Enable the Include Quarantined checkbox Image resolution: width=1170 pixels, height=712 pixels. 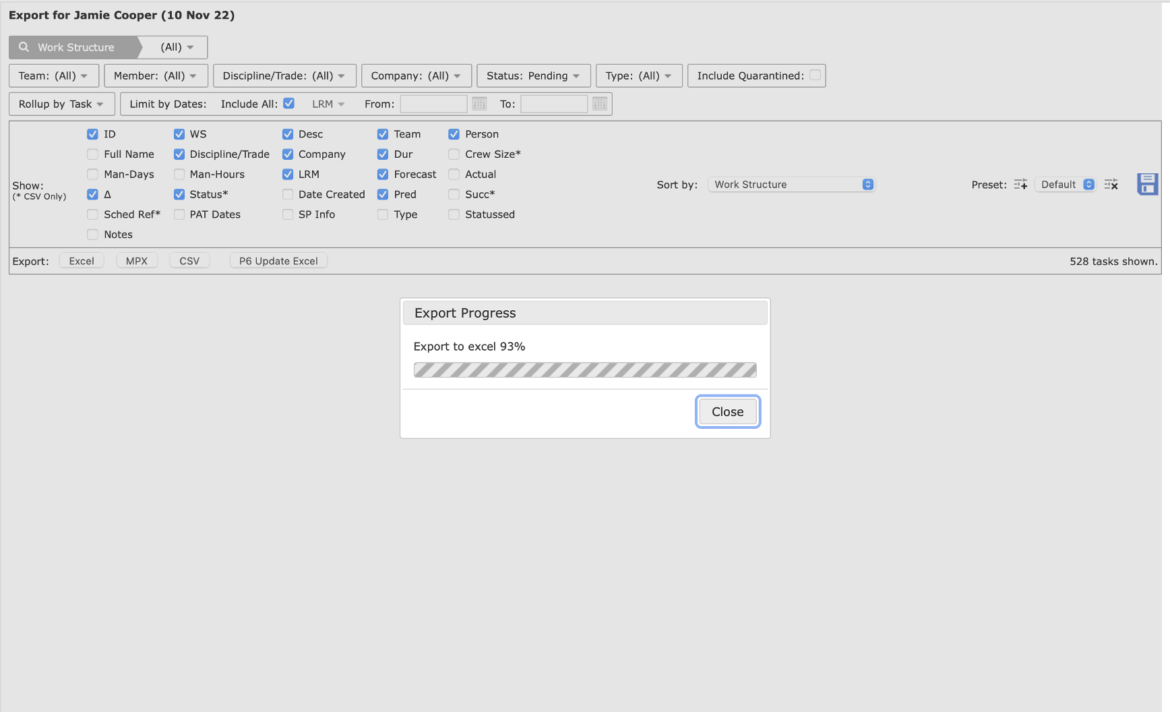click(815, 75)
